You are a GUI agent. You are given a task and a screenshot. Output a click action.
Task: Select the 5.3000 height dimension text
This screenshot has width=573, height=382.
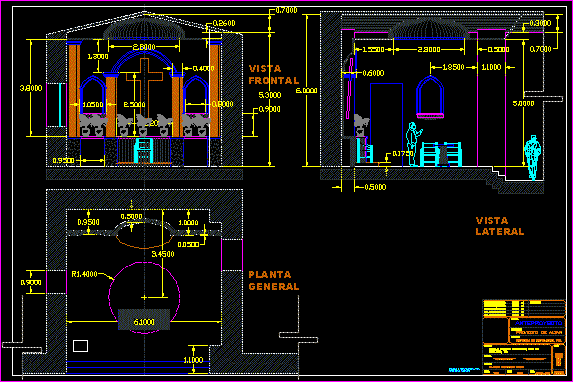(270, 95)
